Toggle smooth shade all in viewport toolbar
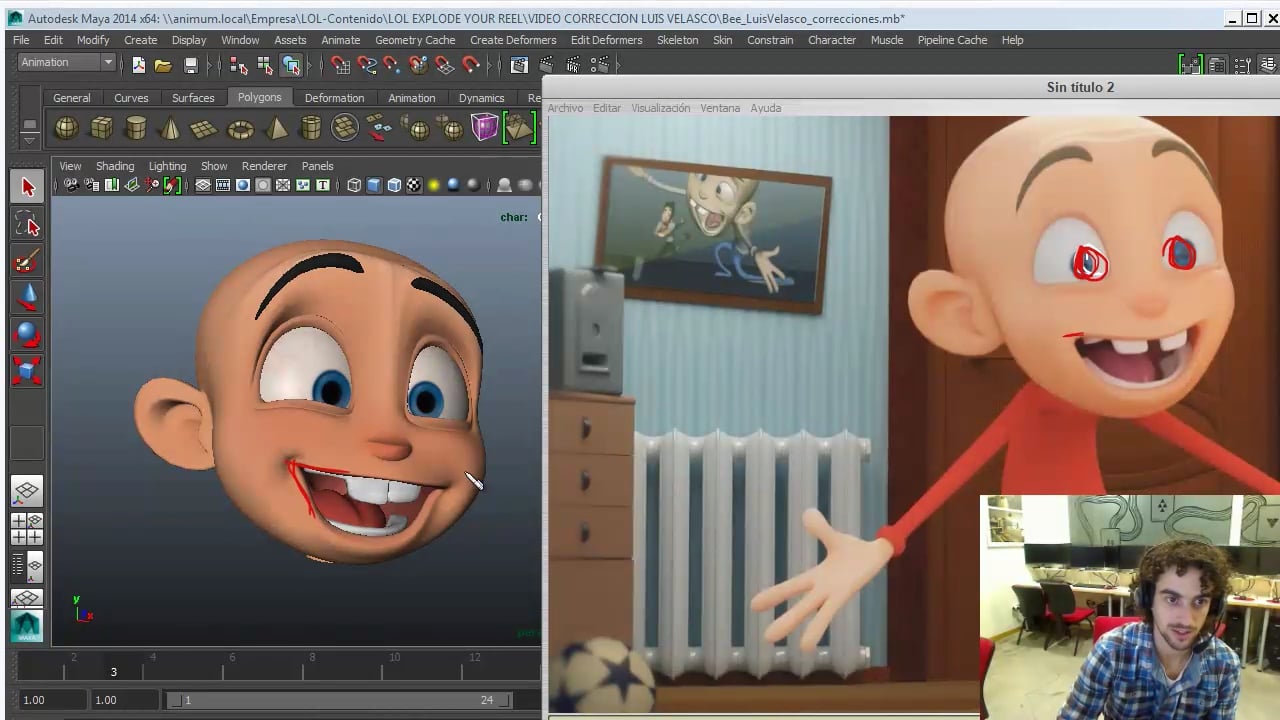Image resolution: width=1280 pixels, height=720 pixels. click(x=374, y=185)
